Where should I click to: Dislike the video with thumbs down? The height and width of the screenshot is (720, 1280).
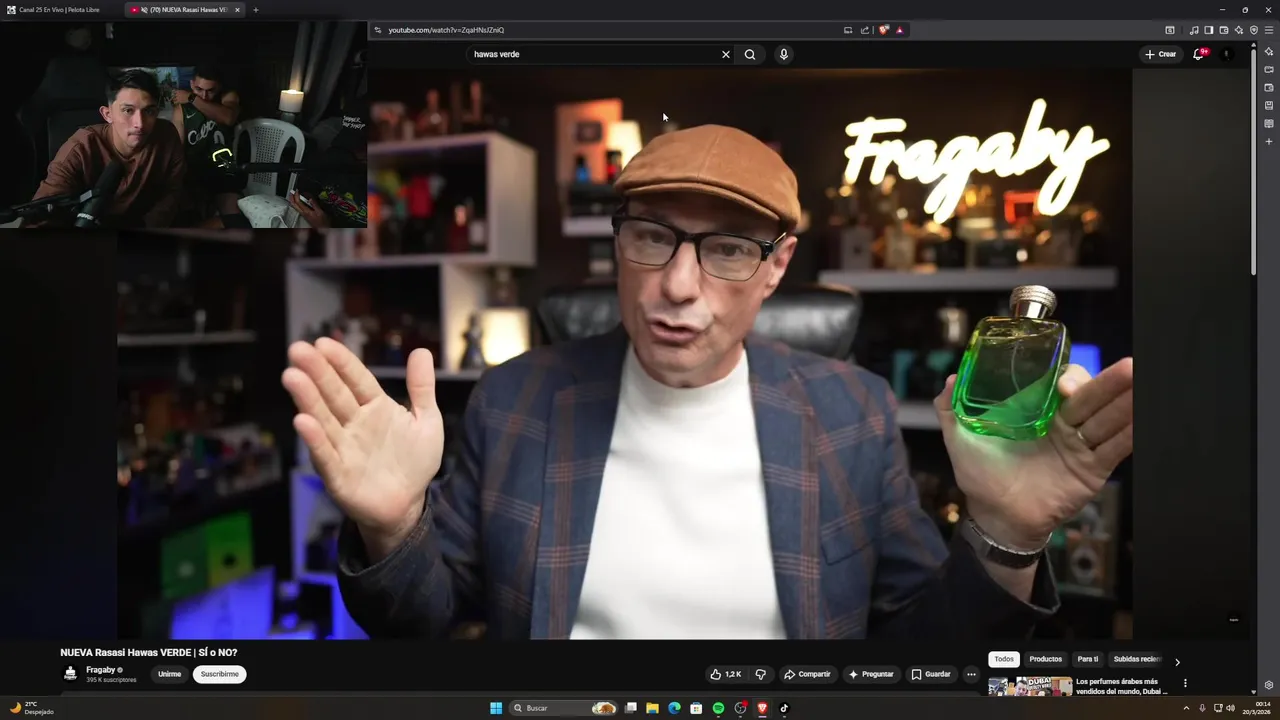coord(761,674)
